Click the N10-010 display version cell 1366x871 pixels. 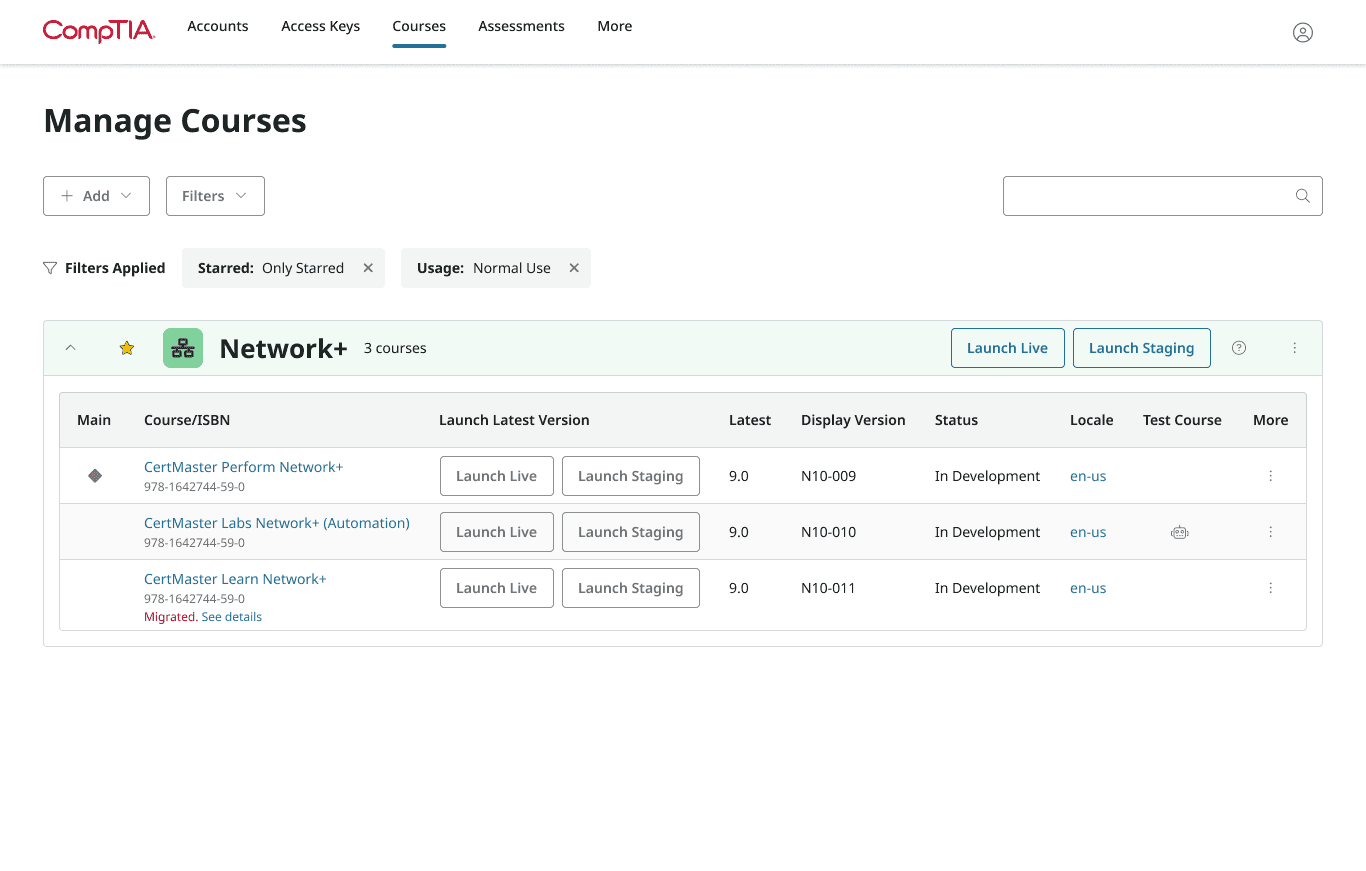[828, 532]
